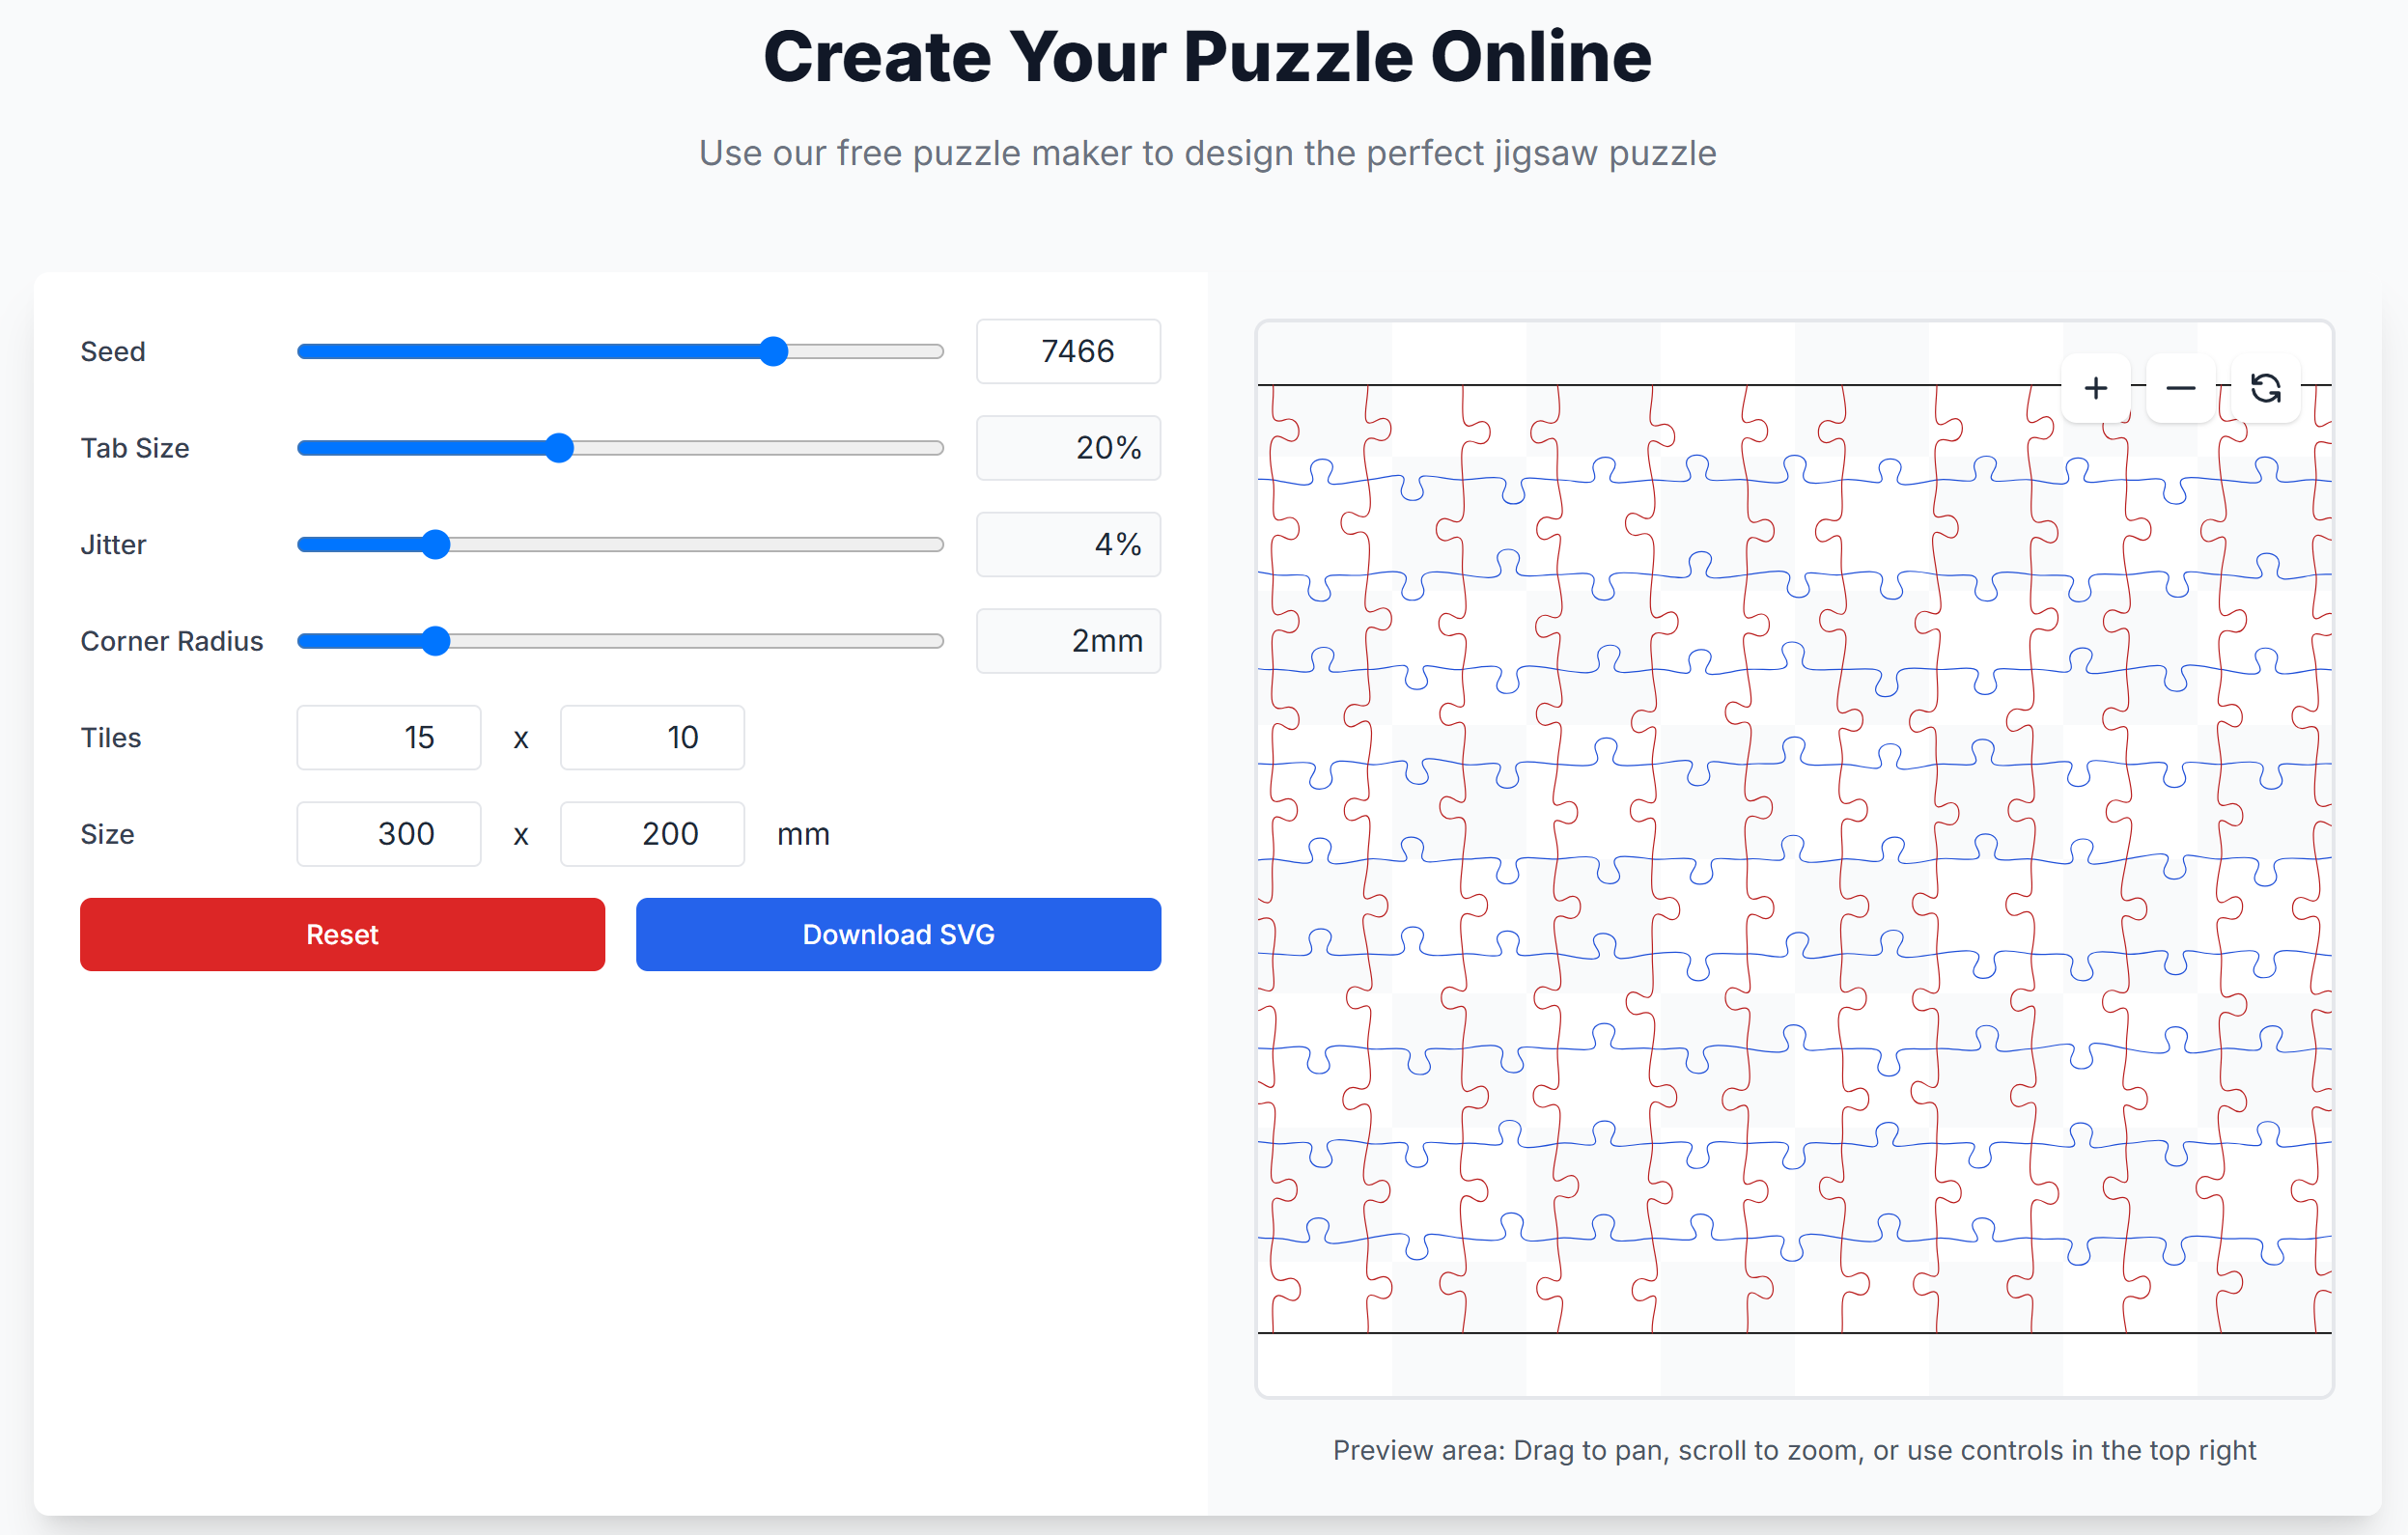Click the zoom out minus icon
Screen dimensions: 2408x1535
[2180, 388]
